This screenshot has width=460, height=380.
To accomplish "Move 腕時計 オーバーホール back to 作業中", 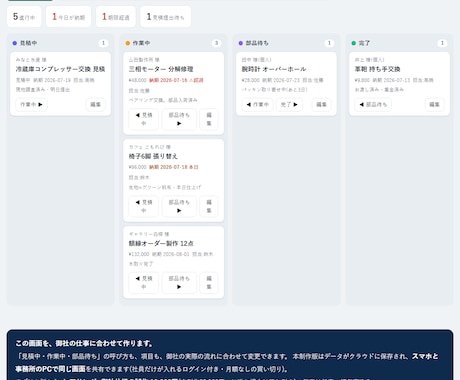I will click(x=257, y=104).
